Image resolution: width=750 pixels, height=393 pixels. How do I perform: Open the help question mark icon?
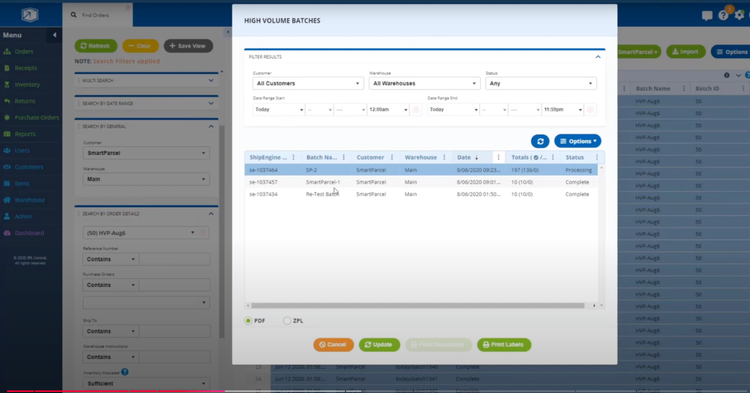723,15
